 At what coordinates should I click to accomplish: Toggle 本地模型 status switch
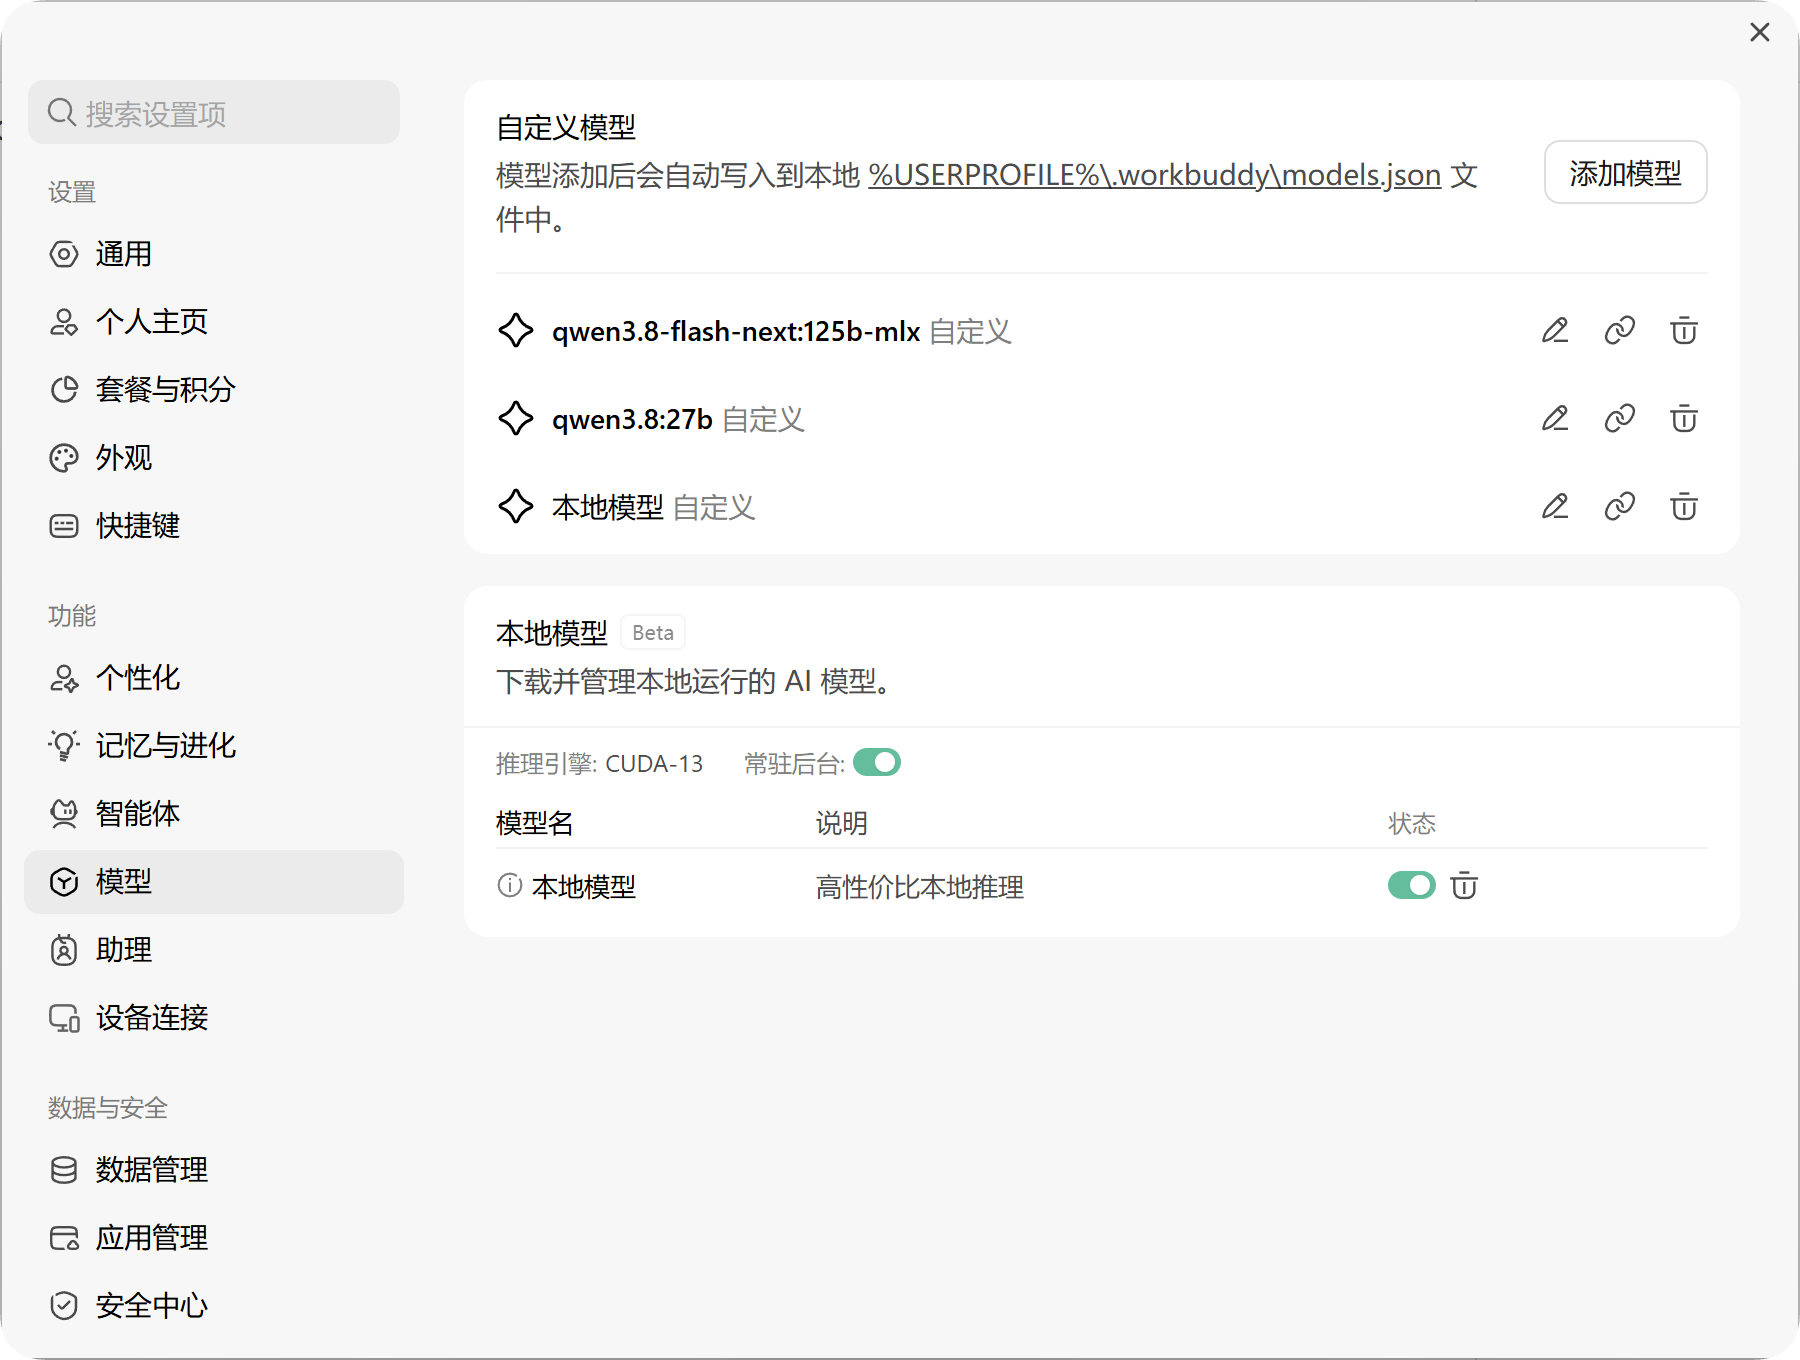(1412, 886)
